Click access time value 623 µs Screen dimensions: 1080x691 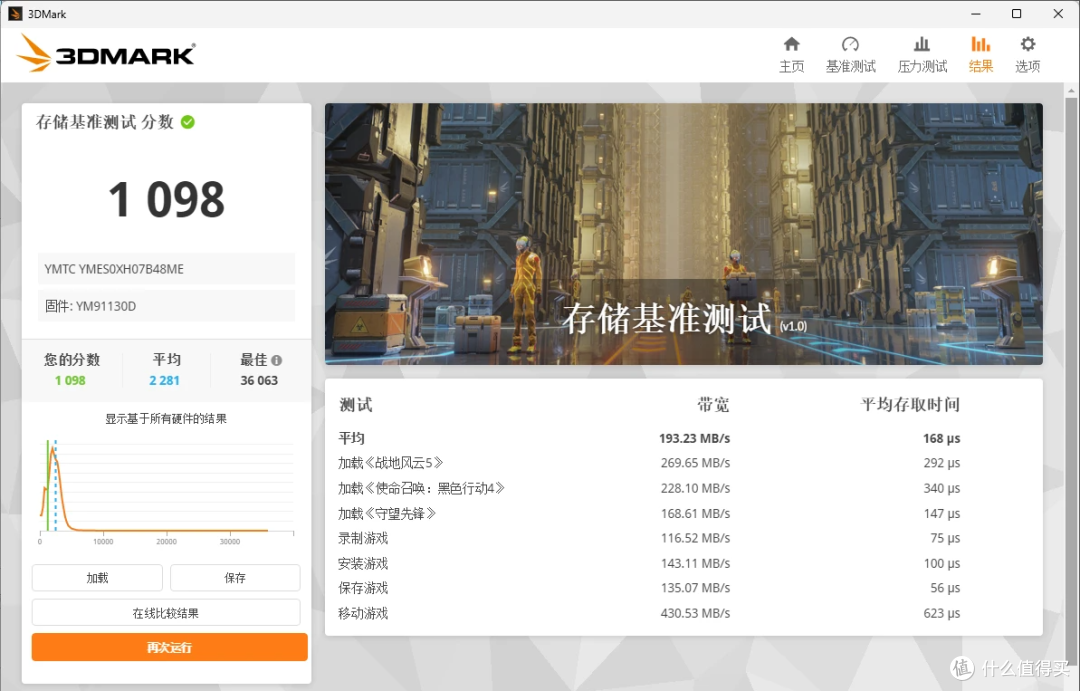[942, 613]
